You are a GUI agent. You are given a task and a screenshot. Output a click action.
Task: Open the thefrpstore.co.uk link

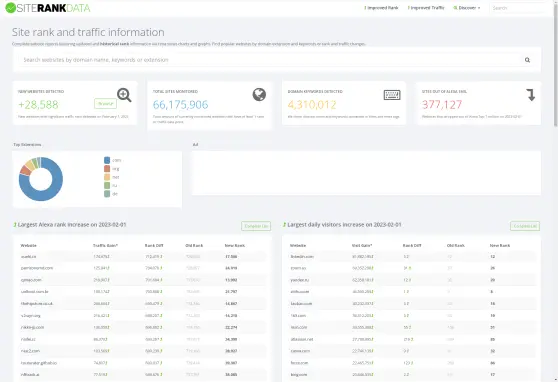tap(37, 304)
